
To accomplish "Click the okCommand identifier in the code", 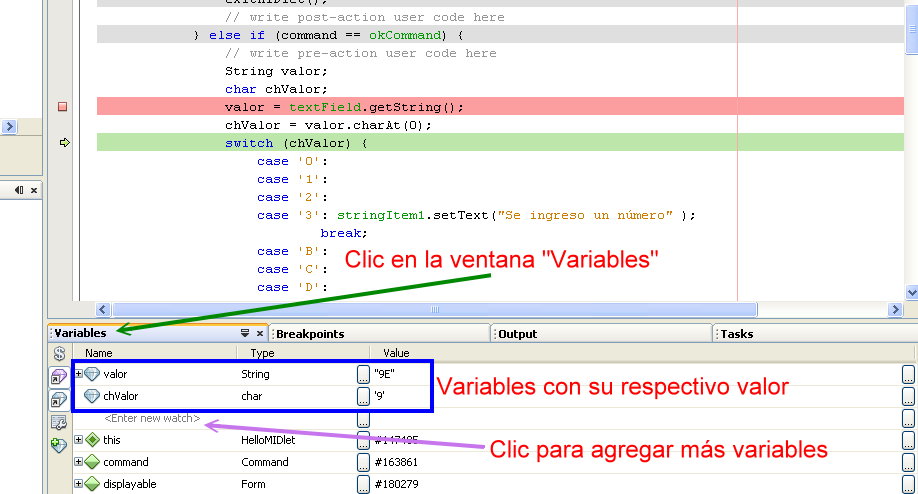I will point(405,35).
